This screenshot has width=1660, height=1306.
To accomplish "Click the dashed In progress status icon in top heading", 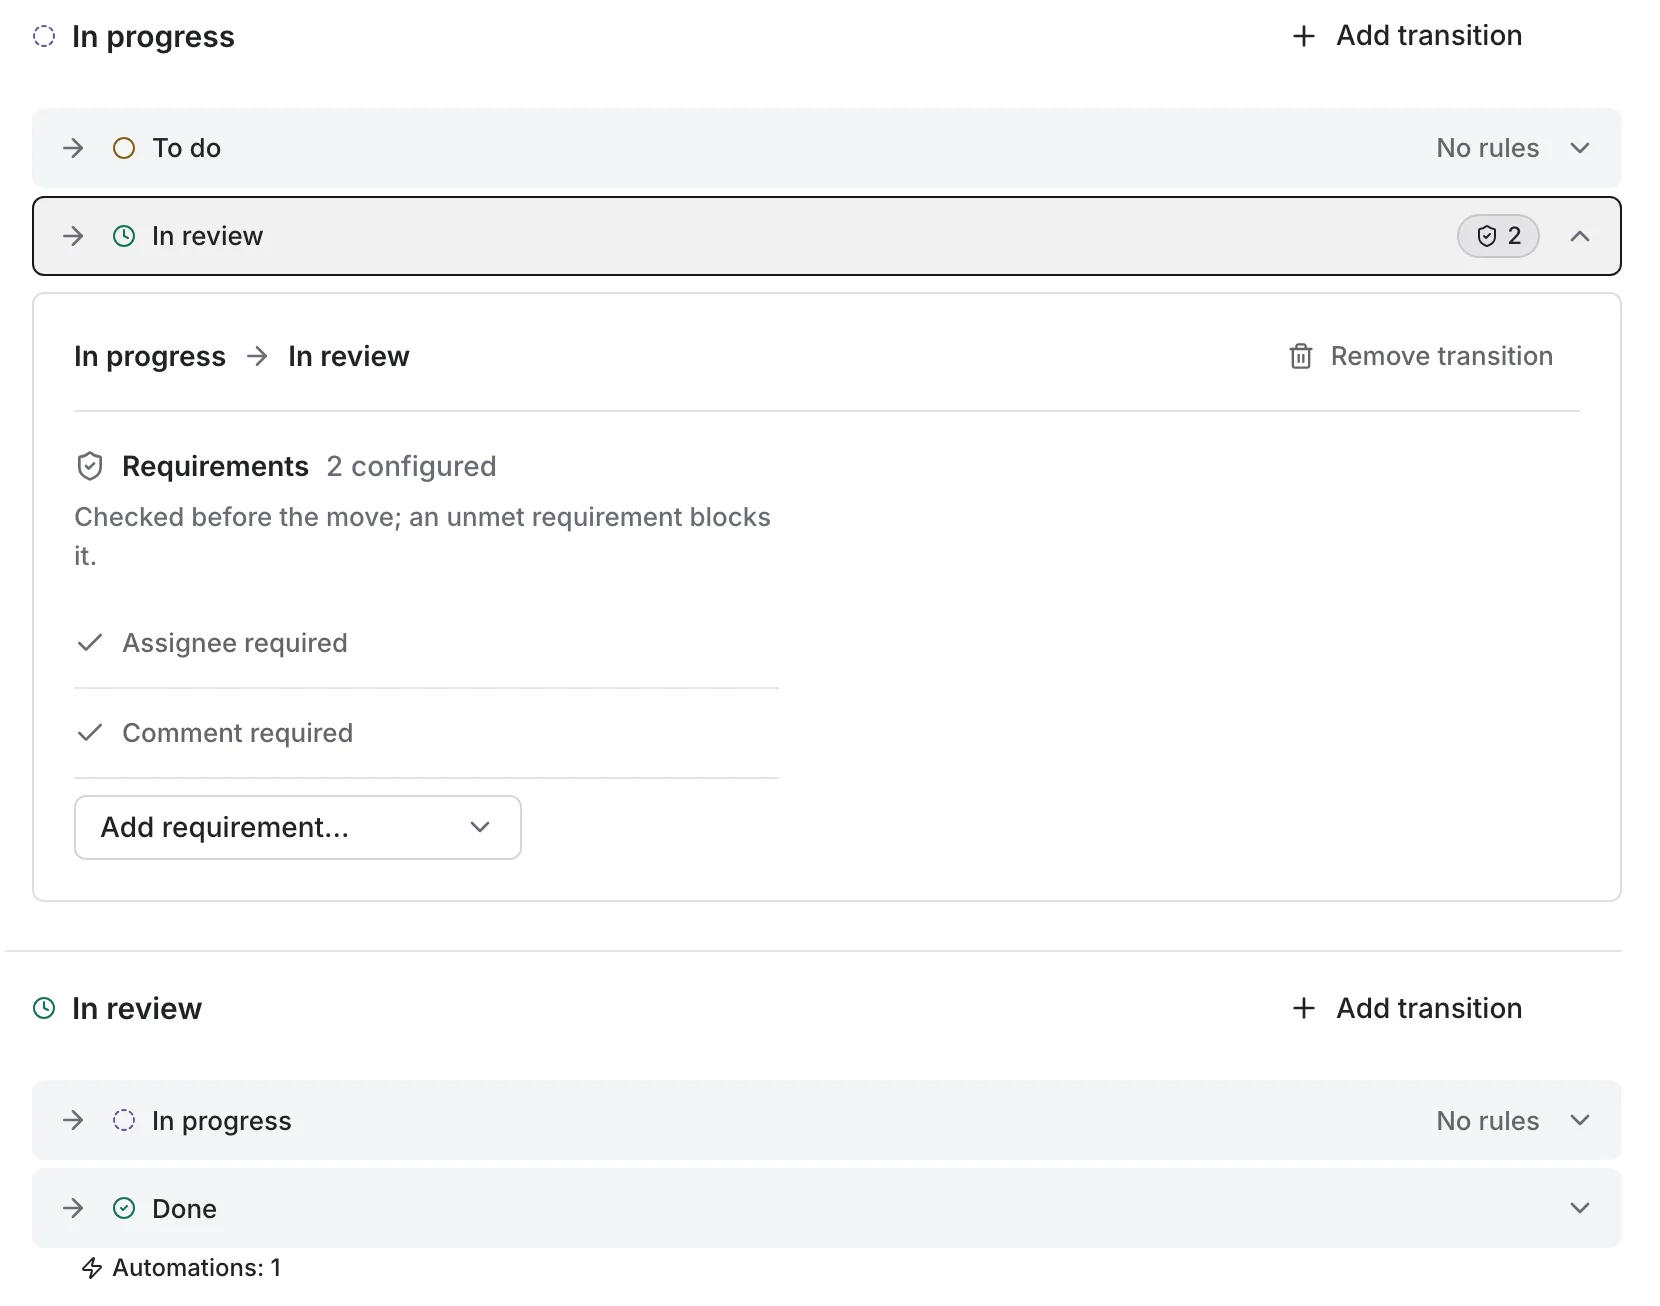I will pos(44,37).
